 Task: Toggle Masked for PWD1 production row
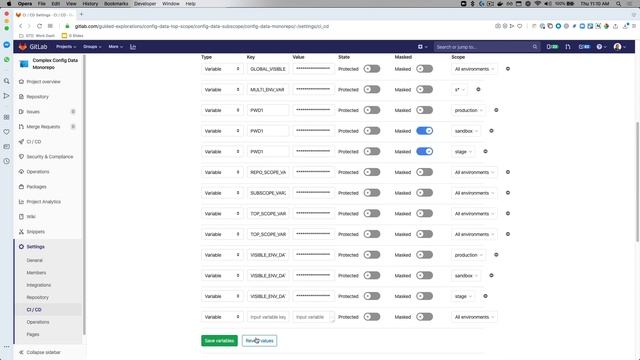[424, 110]
